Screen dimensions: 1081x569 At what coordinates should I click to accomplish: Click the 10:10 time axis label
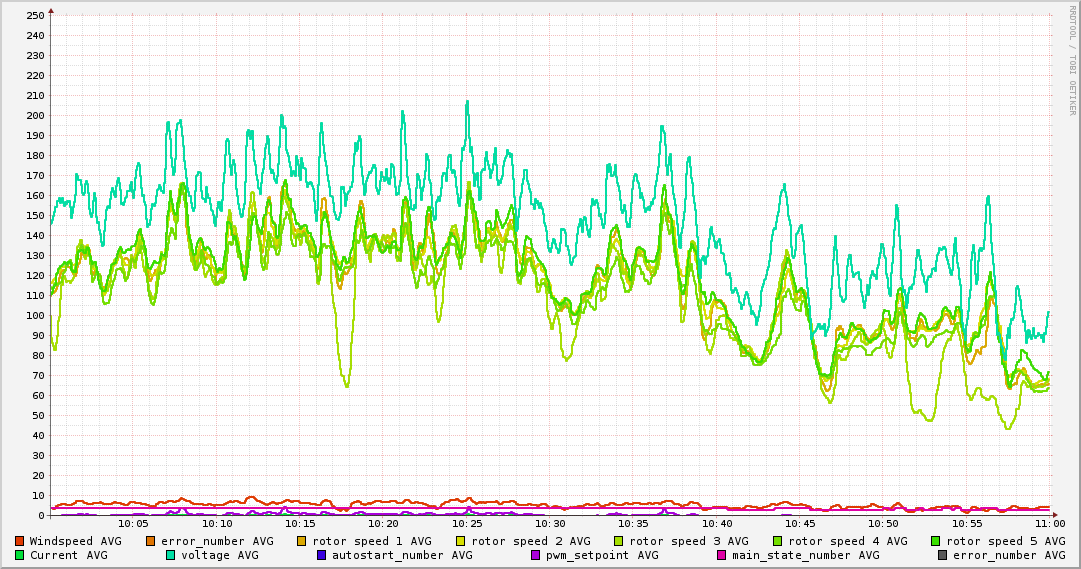[x=216, y=524]
